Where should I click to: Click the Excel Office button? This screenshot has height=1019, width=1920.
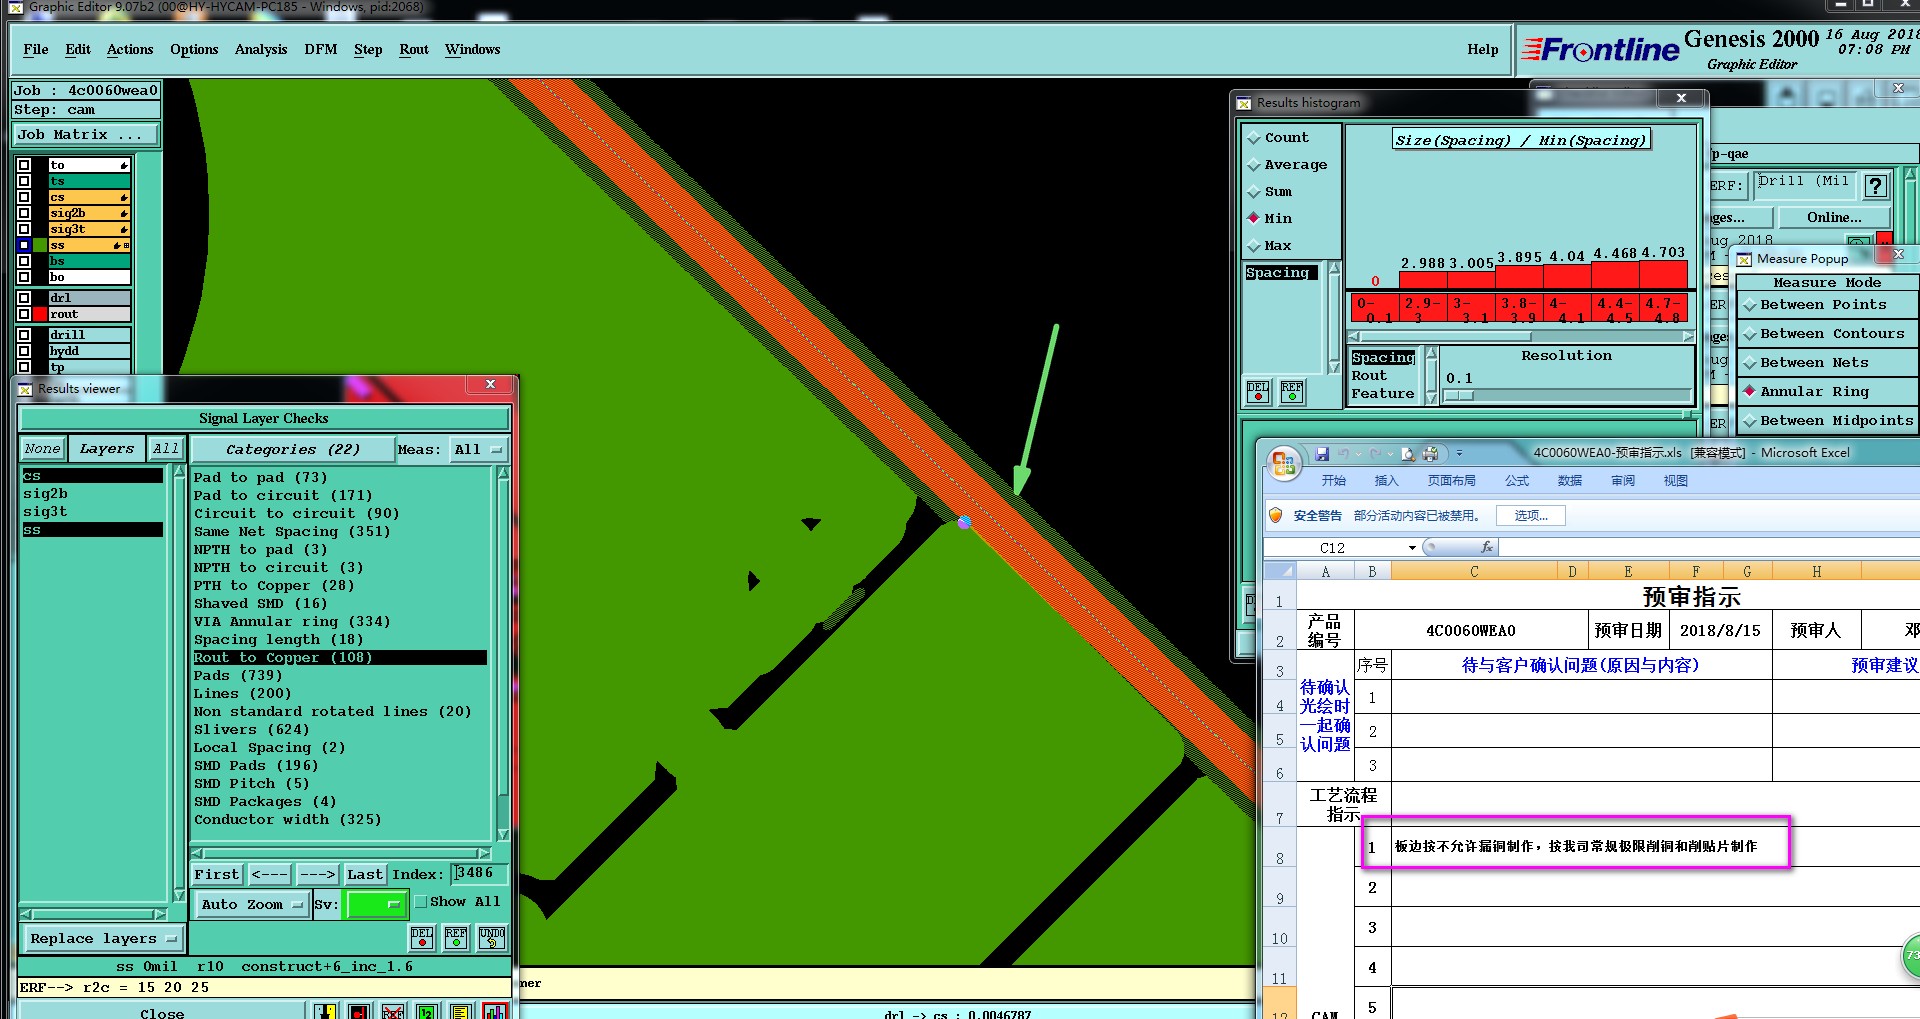coord(1283,464)
